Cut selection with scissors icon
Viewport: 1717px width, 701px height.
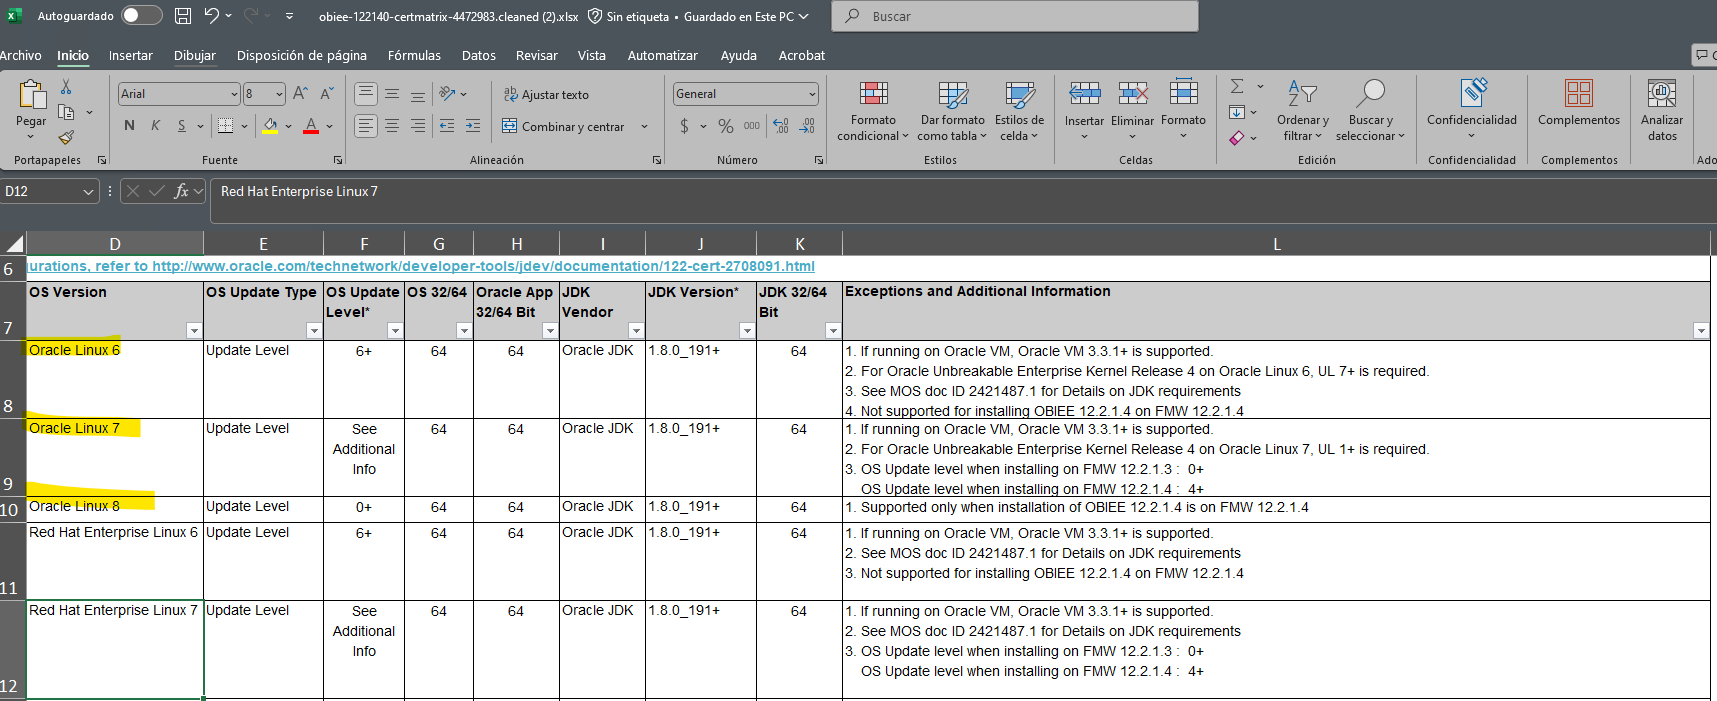66,87
